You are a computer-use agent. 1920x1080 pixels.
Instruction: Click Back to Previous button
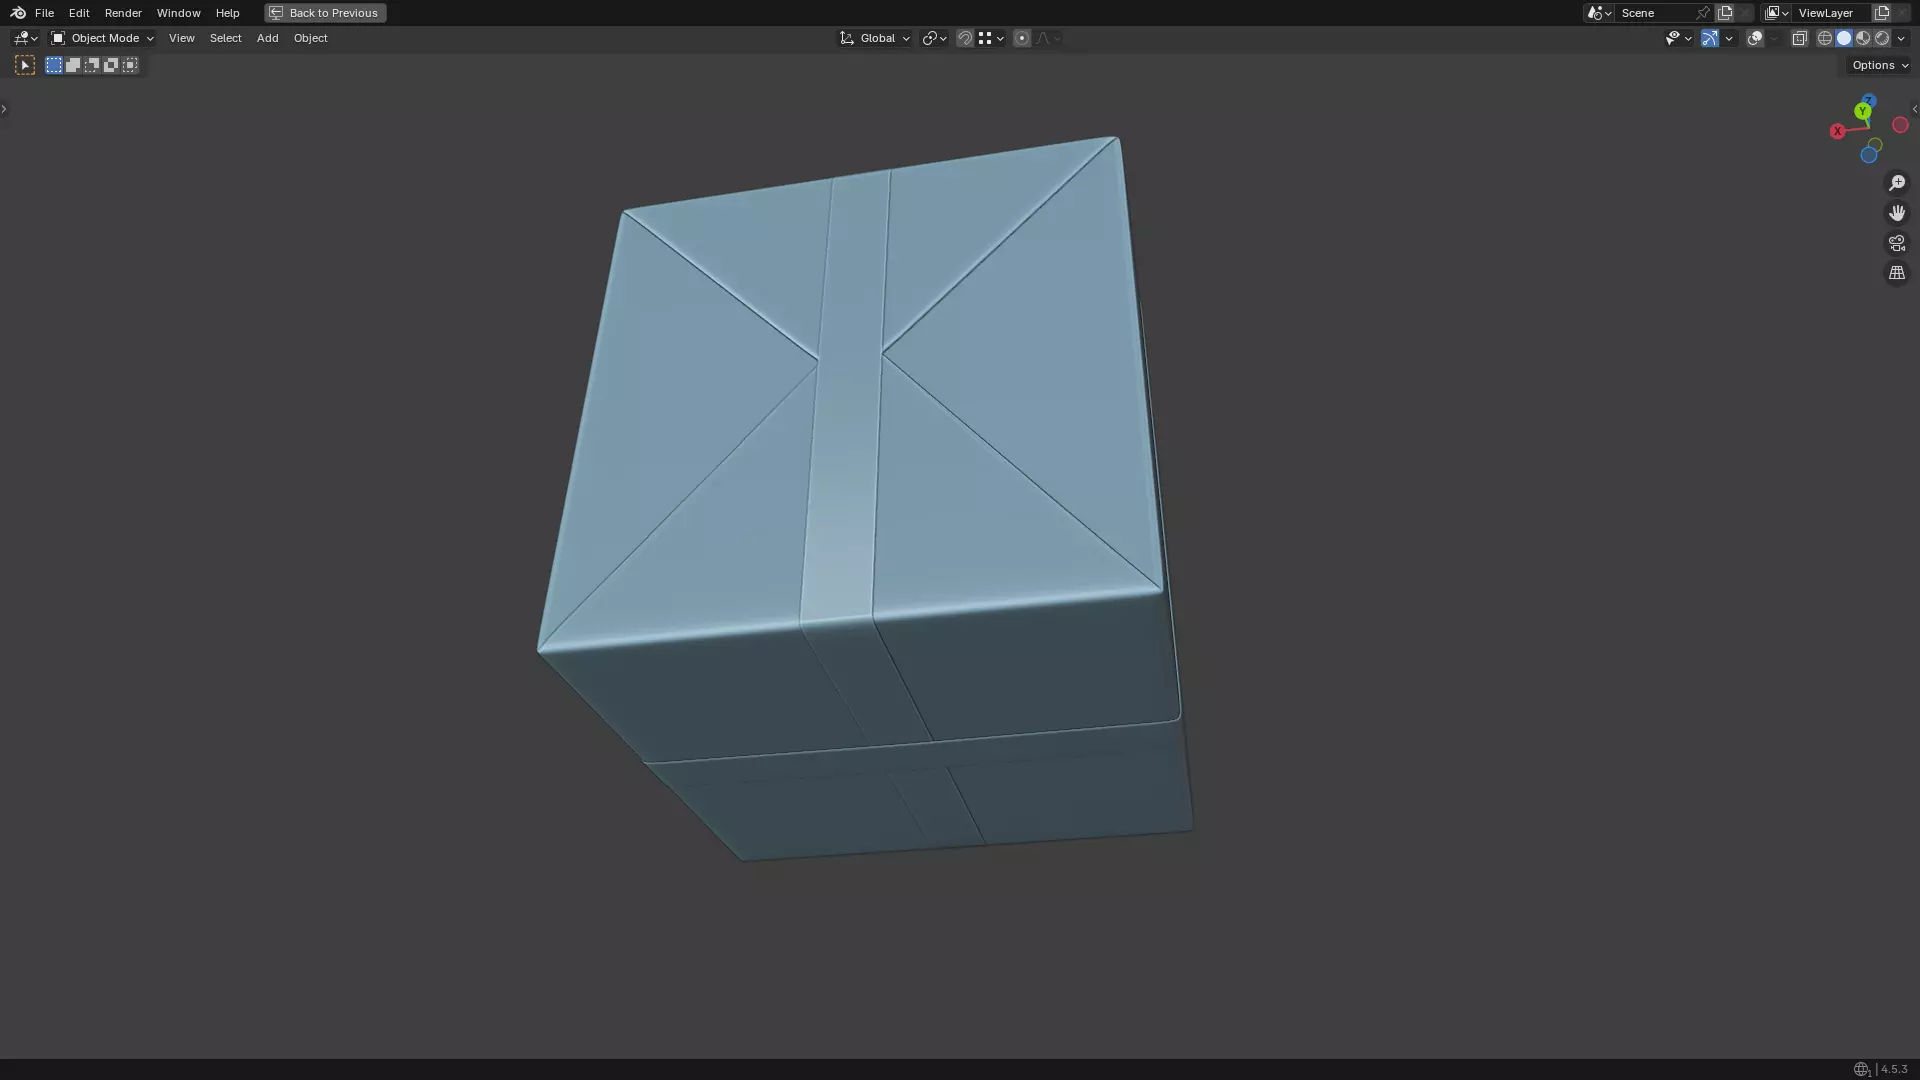[325, 13]
